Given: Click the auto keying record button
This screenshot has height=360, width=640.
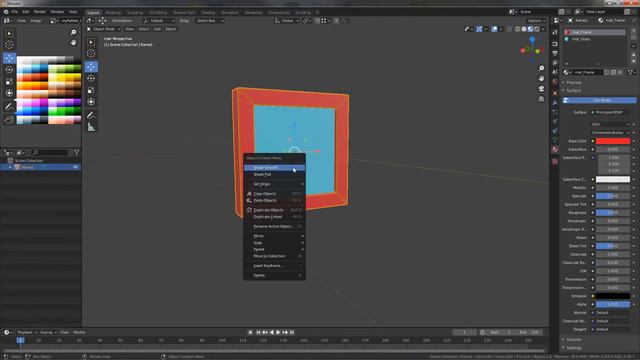Looking at the screenshot, I should 250,332.
